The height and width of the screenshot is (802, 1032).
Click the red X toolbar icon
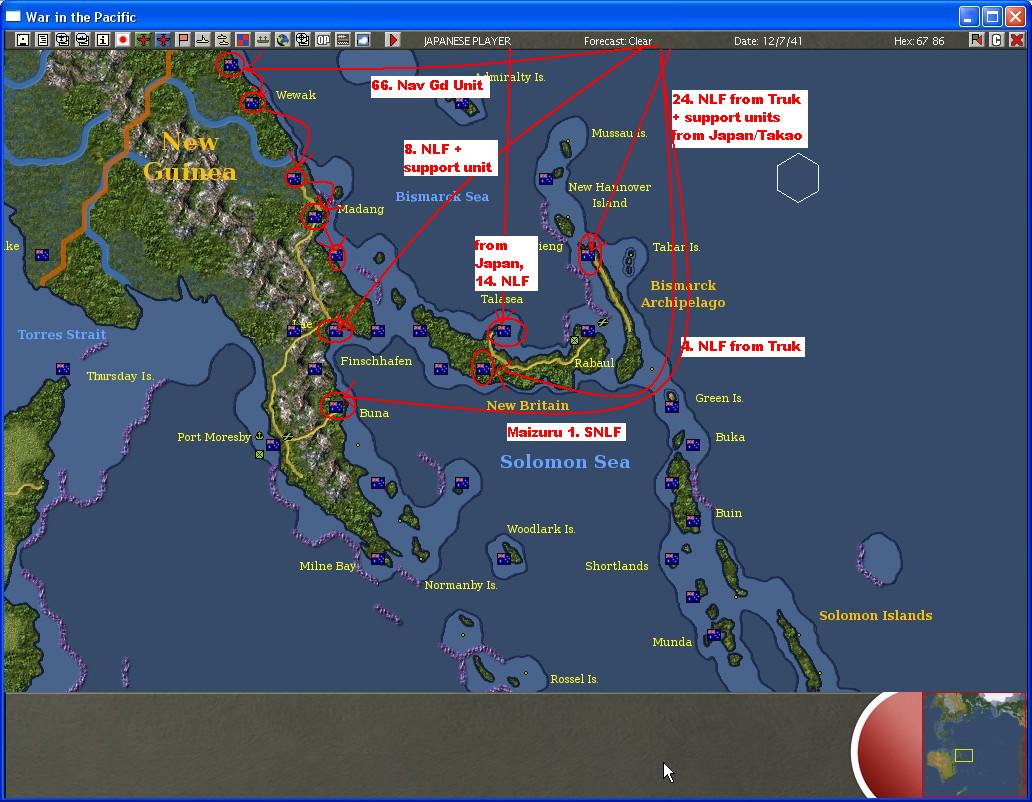tap(1017, 40)
